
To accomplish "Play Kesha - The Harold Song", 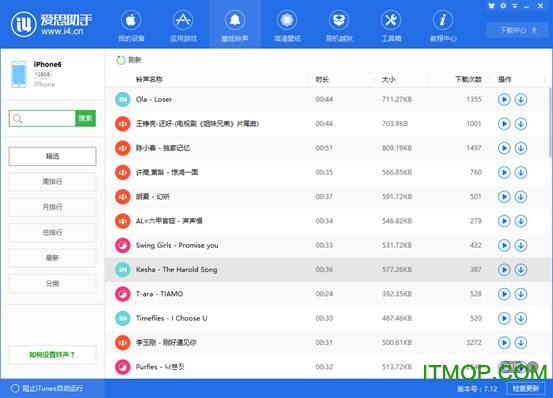I will pos(504,270).
